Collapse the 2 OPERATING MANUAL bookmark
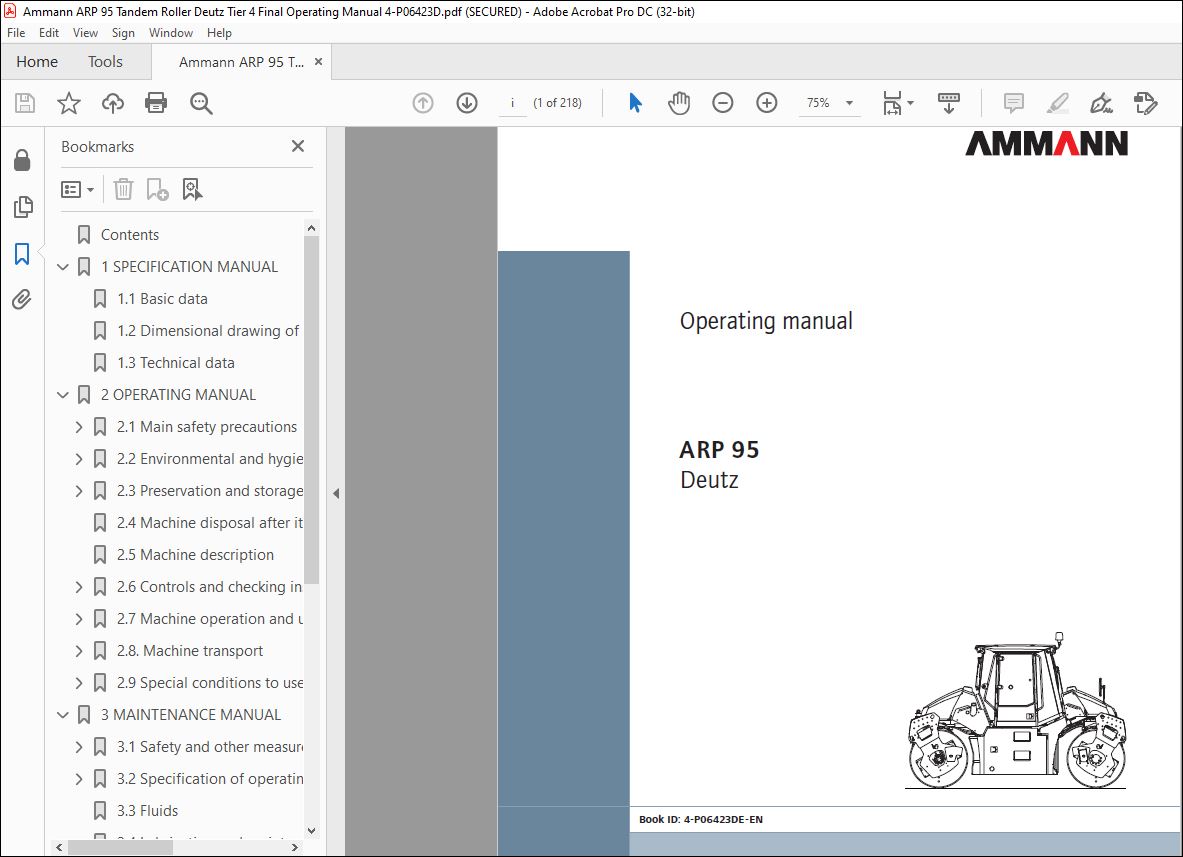The width and height of the screenshot is (1183, 857). (63, 395)
